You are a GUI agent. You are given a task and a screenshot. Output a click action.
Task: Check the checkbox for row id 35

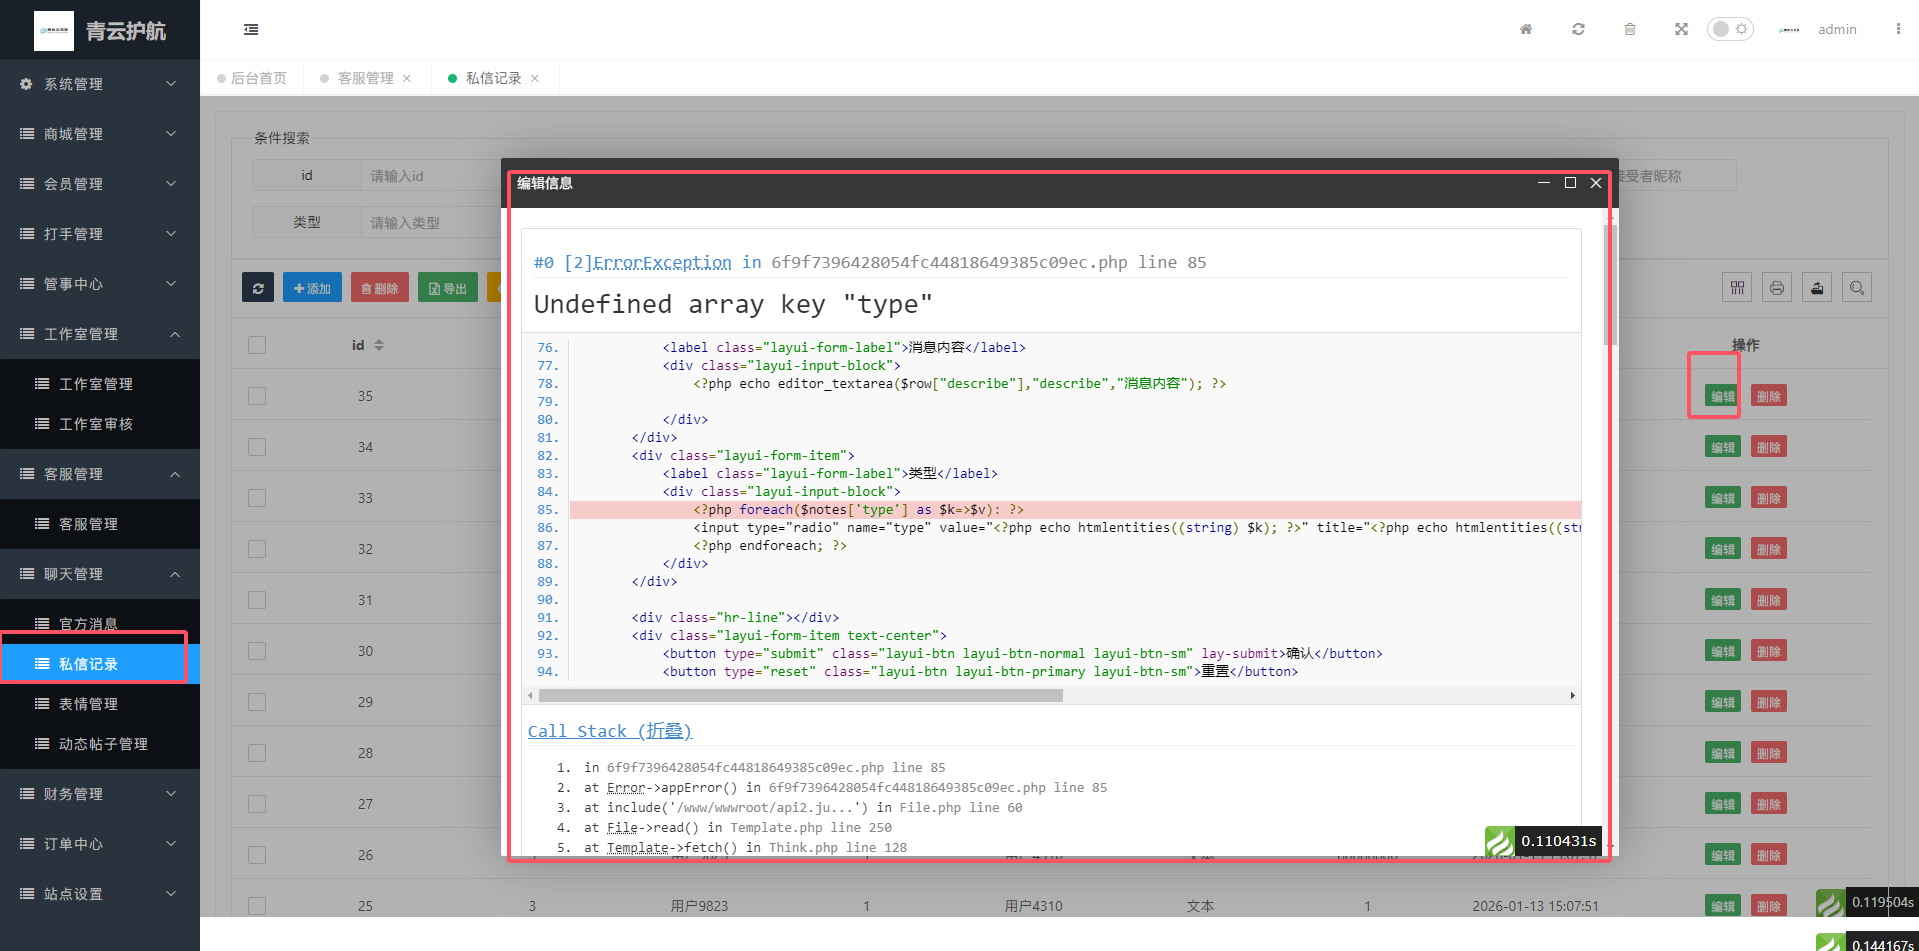point(257,396)
